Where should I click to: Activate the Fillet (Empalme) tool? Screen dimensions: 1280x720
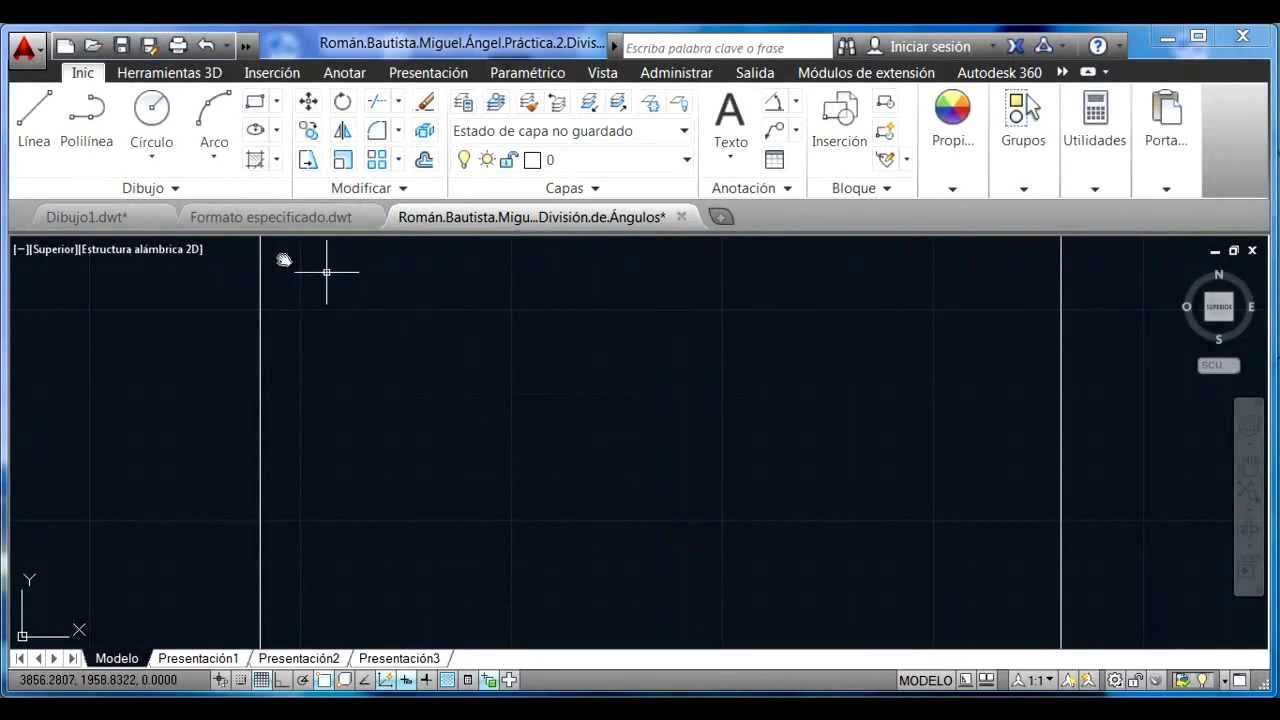376,131
